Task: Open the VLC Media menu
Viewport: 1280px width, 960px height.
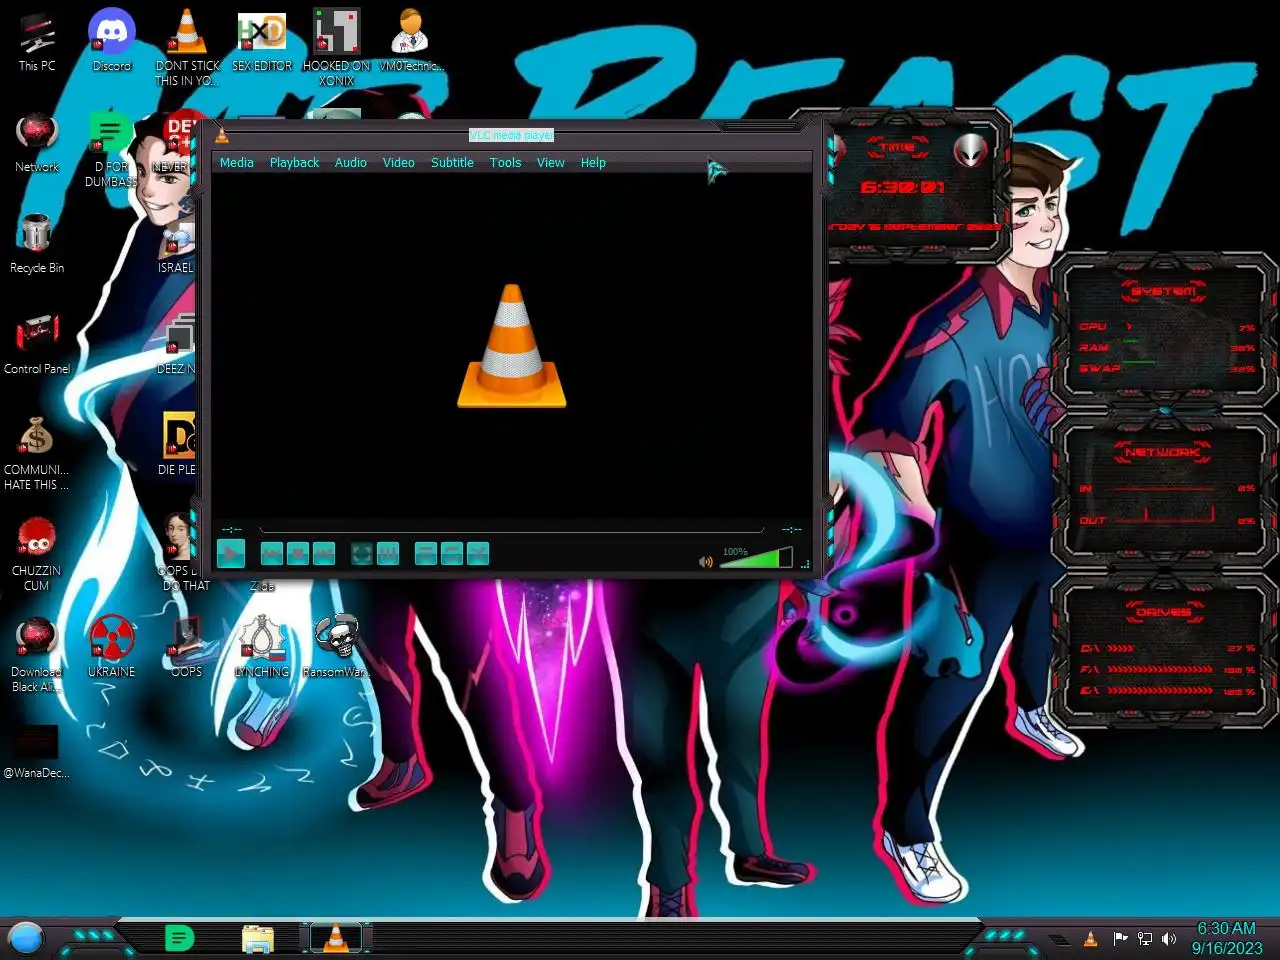Action: click(237, 162)
